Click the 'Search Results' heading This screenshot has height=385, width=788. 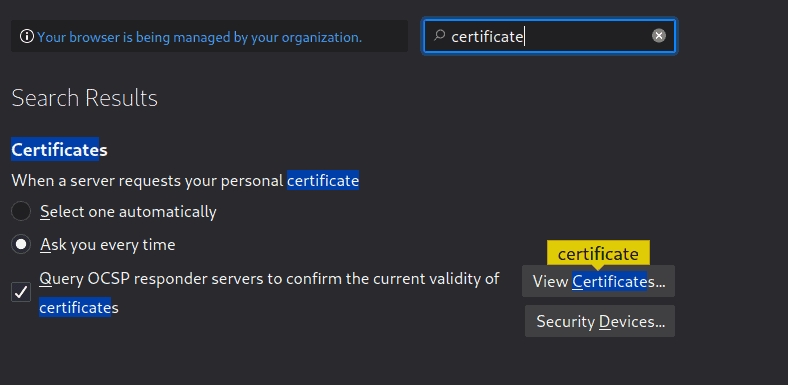point(84,98)
